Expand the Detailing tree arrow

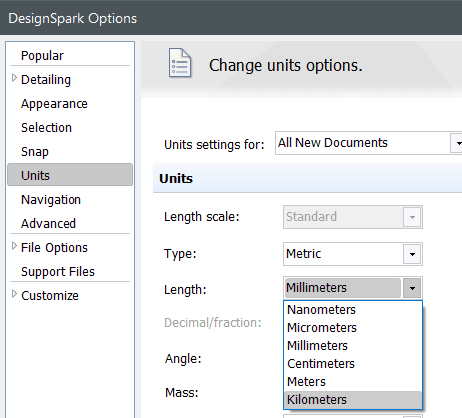click(14, 78)
